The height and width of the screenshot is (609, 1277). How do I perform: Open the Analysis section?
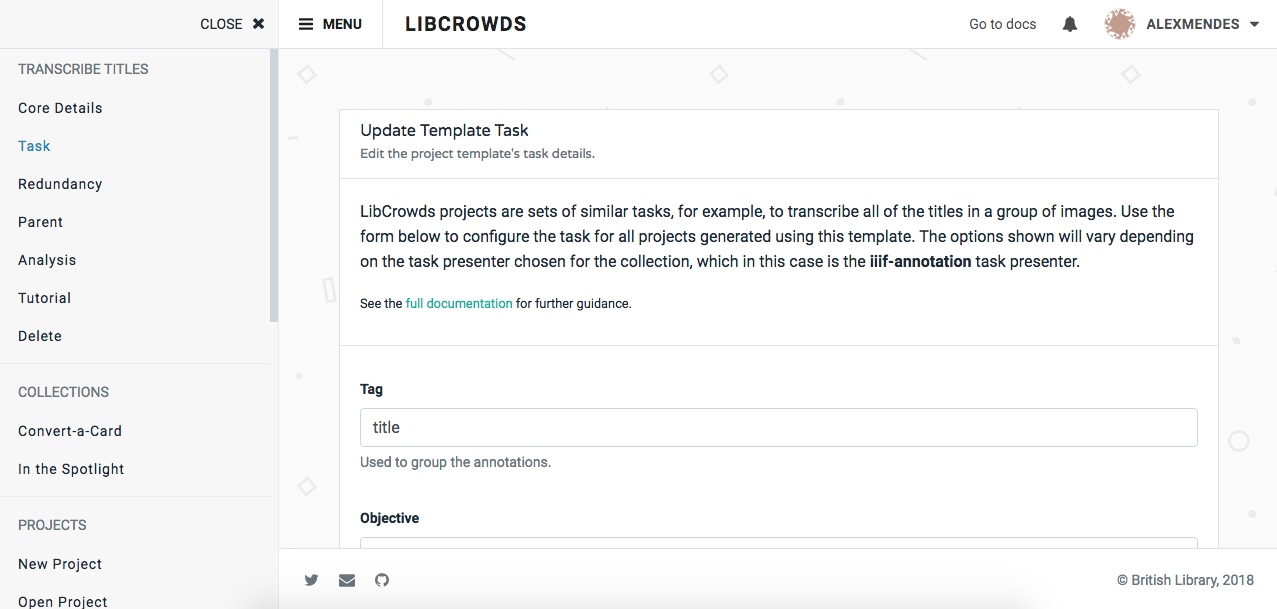point(46,259)
